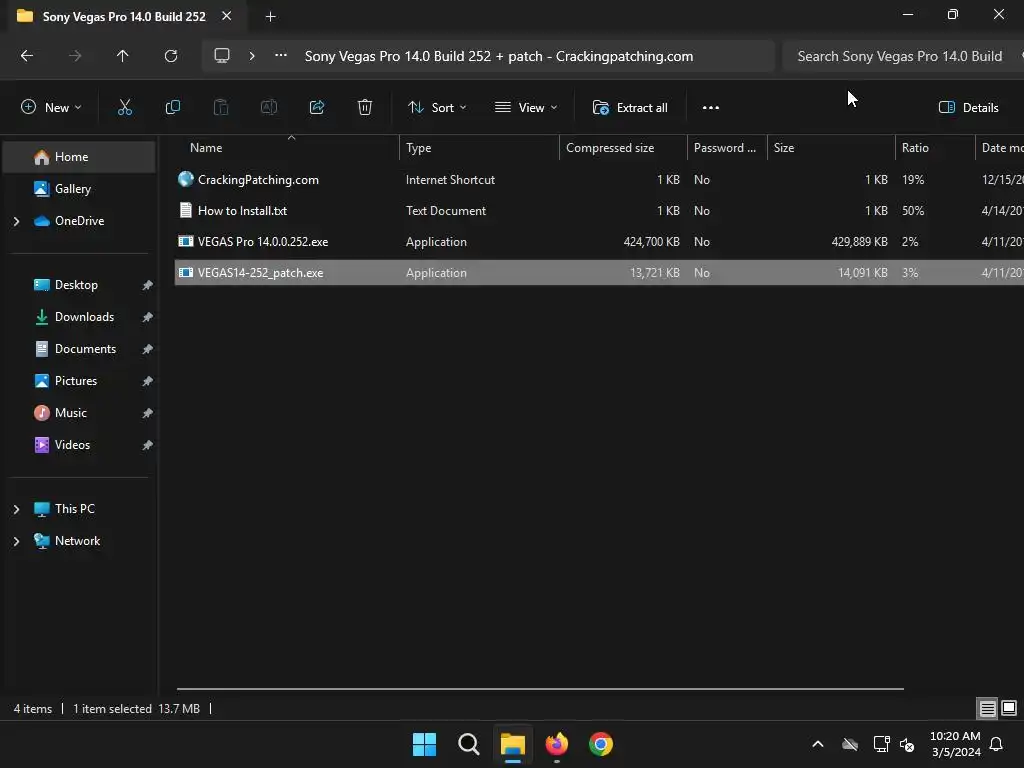Click the Paste clipboard icon
The image size is (1024, 768).
(x=221, y=108)
